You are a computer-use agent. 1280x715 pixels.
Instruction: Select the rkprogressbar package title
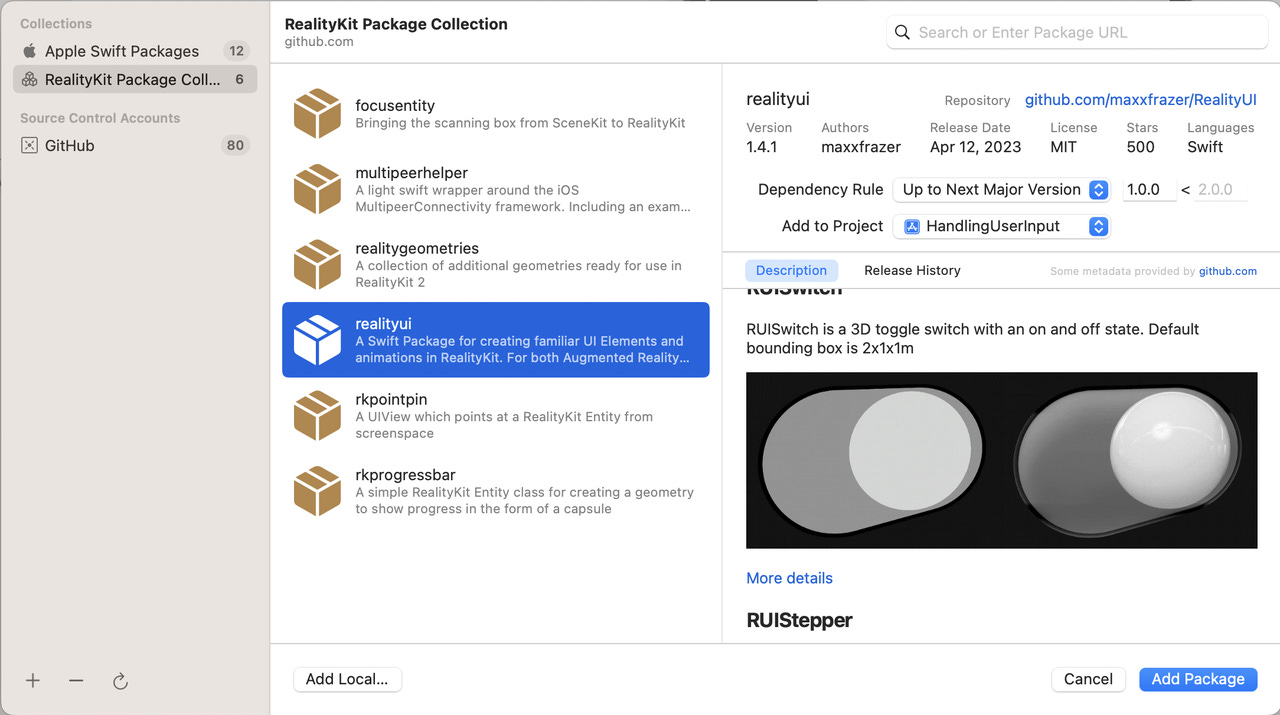[x=405, y=475]
